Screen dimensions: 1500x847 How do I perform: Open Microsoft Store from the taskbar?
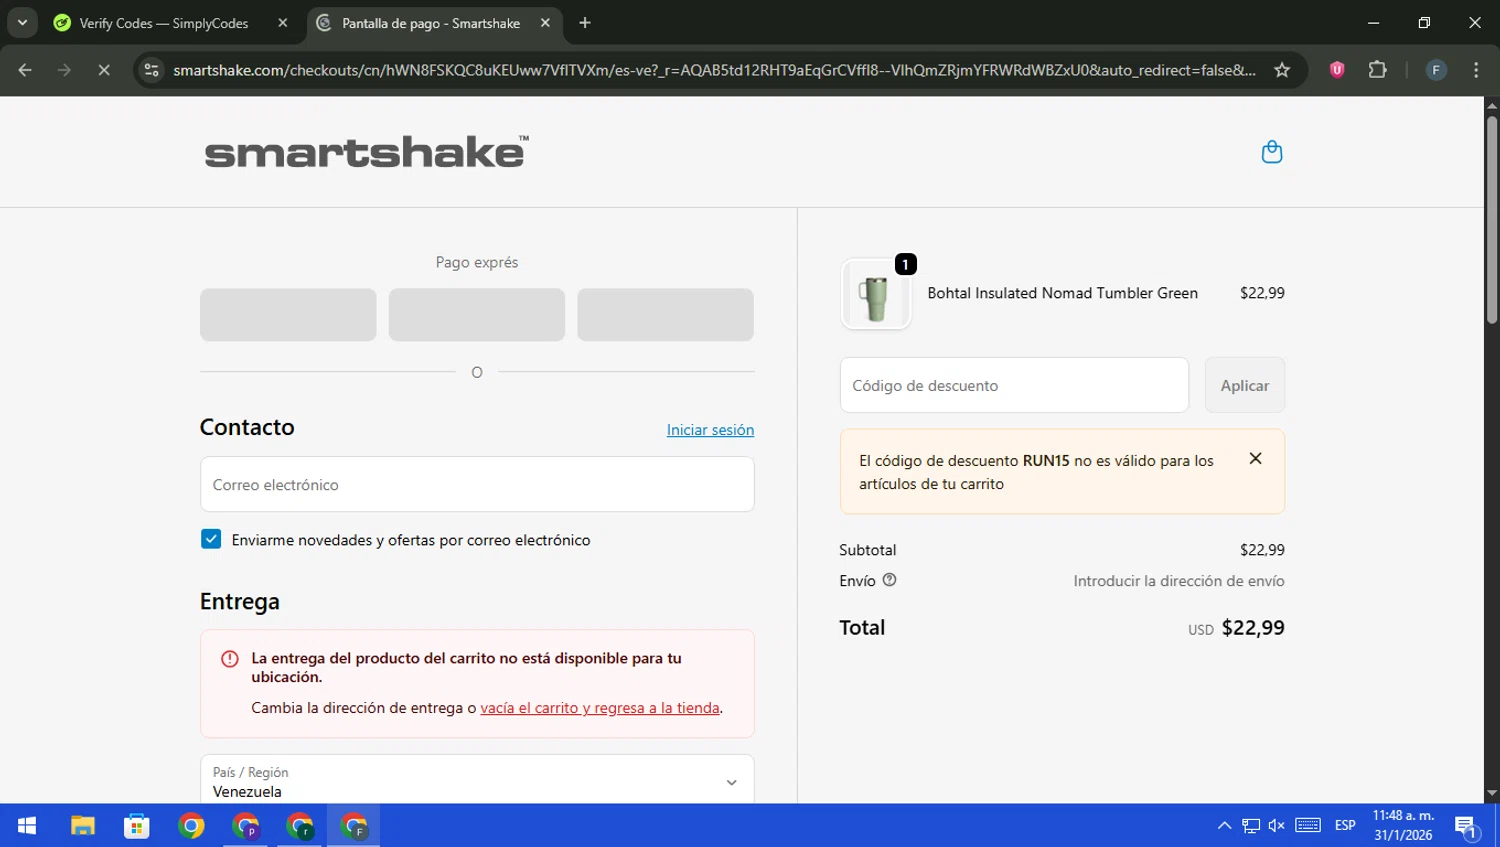[x=137, y=826]
